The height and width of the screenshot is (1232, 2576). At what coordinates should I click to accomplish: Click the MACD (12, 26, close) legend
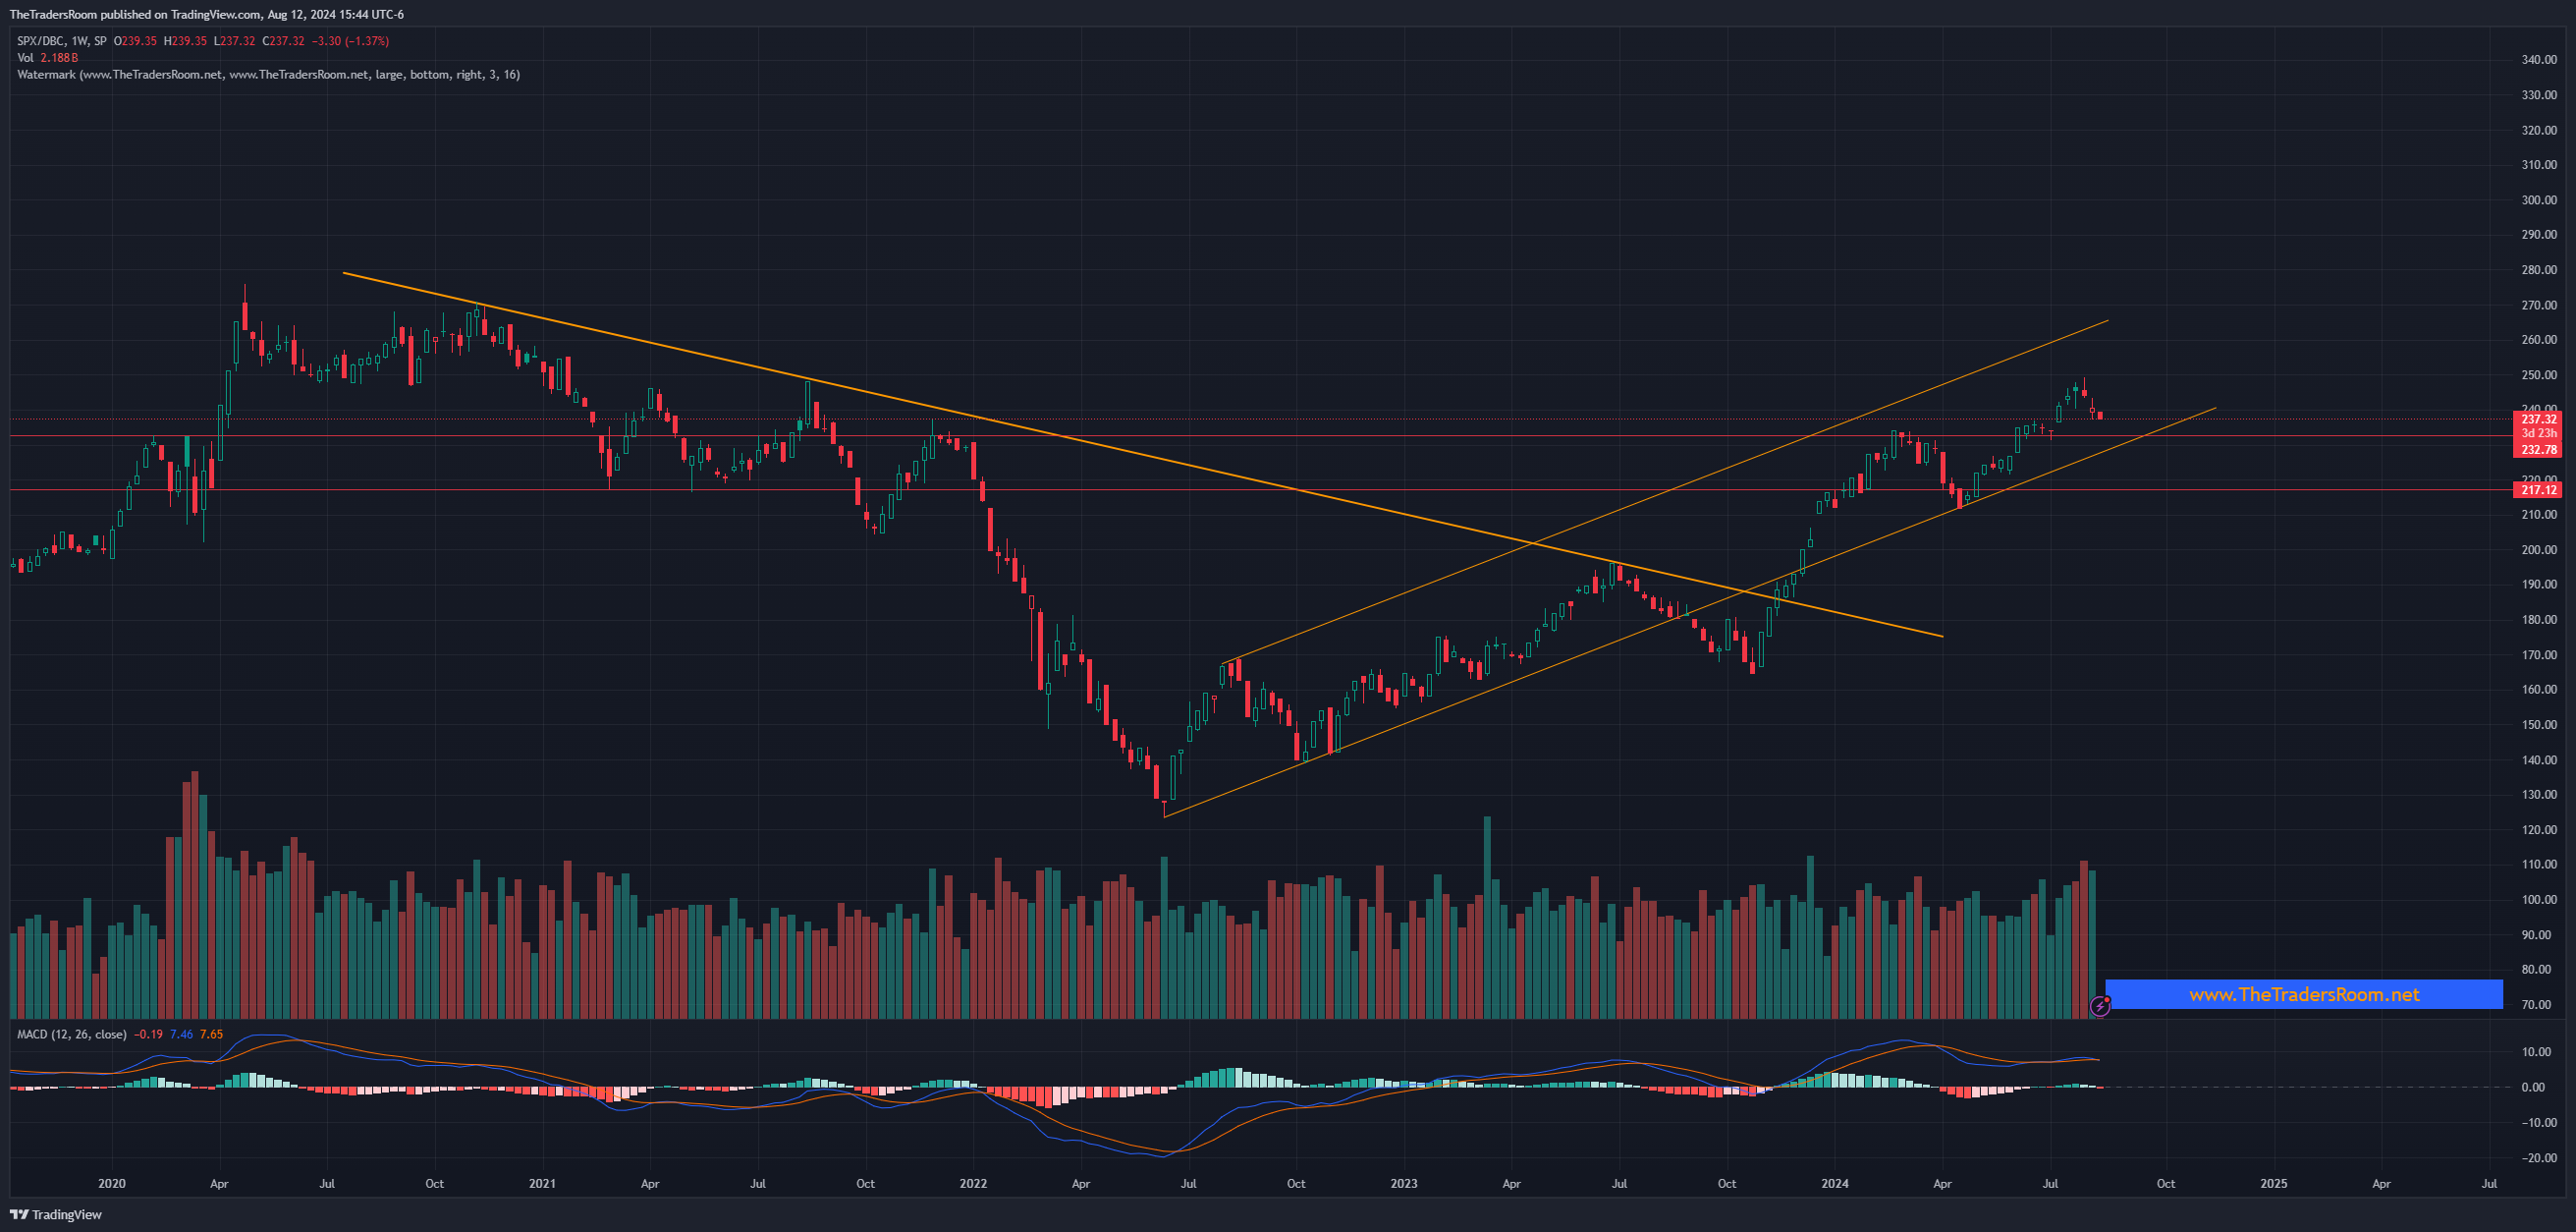click(x=72, y=1034)
